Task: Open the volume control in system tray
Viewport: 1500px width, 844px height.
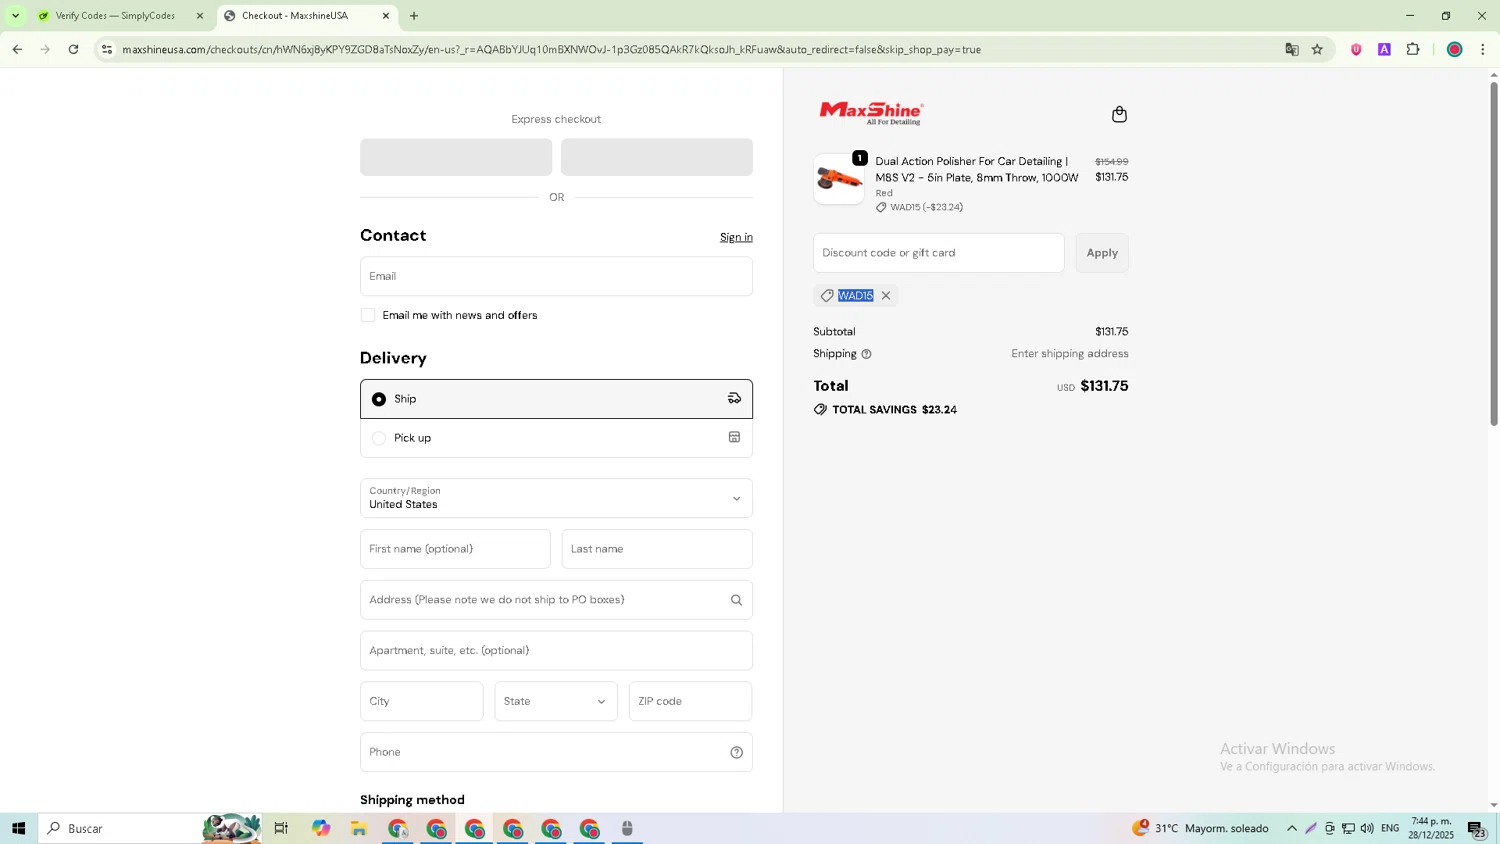Action: click(1367, 829)
